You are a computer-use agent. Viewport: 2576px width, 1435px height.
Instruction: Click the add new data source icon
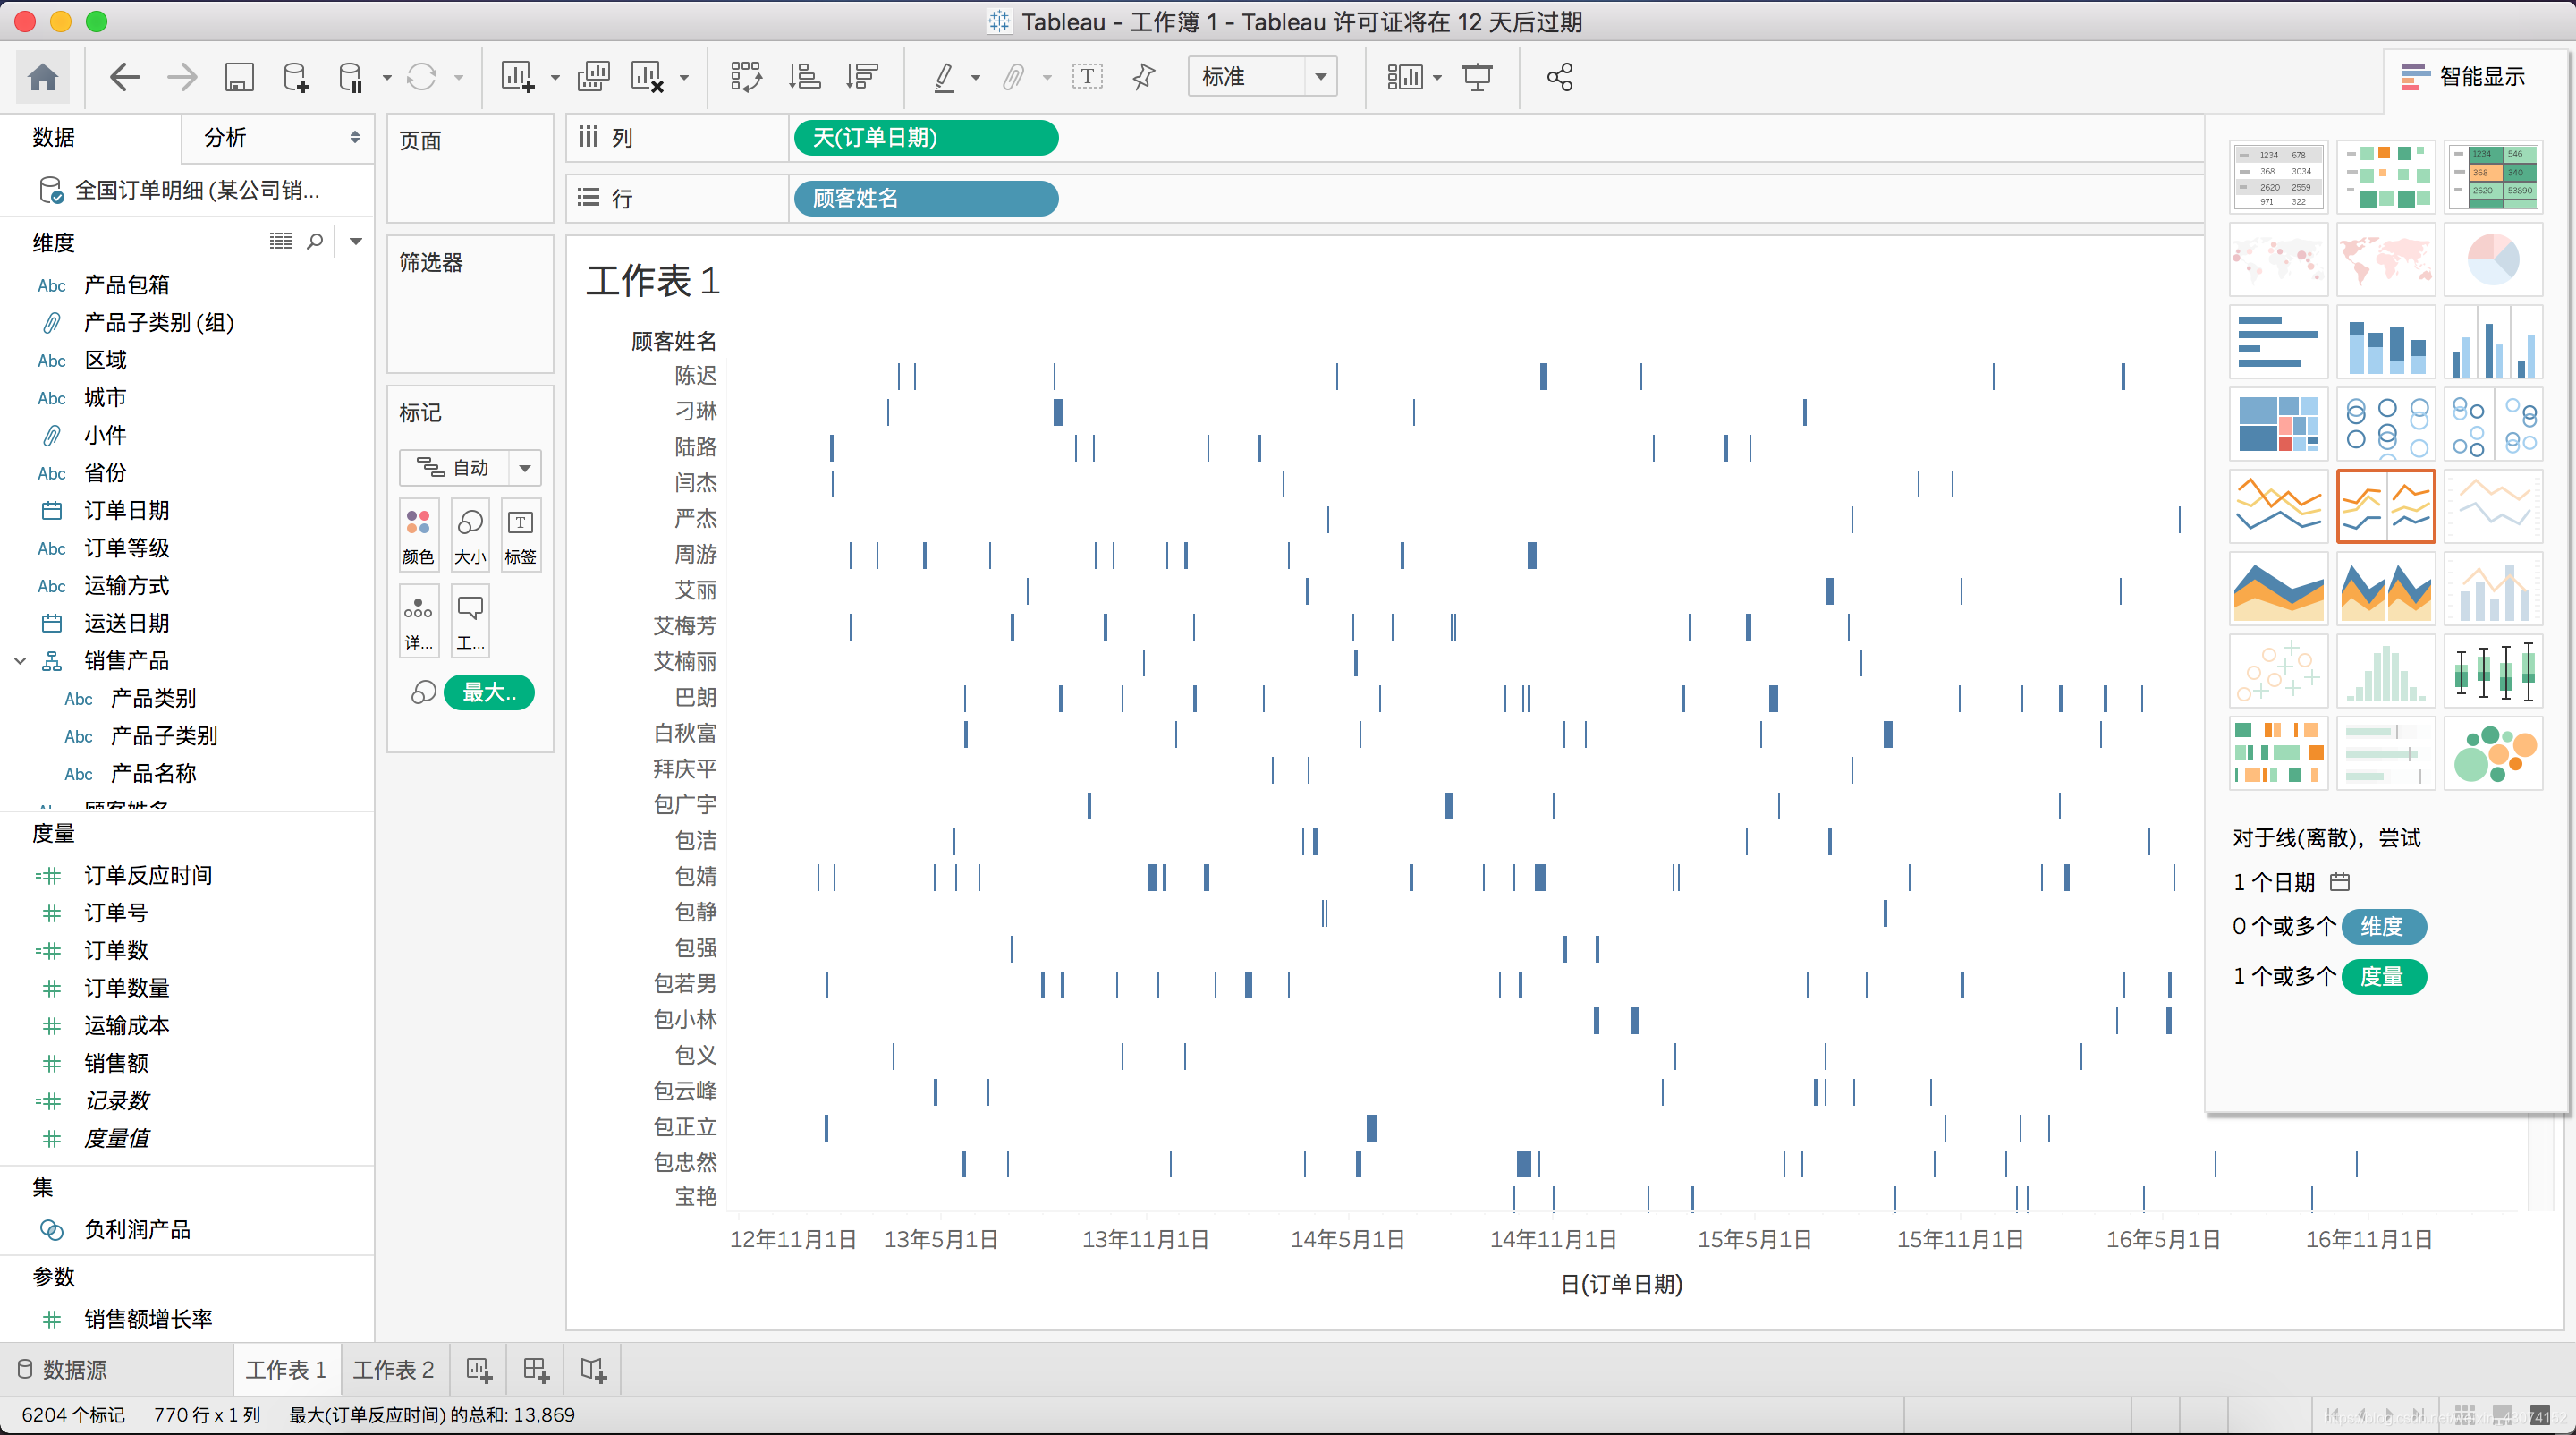295,77
